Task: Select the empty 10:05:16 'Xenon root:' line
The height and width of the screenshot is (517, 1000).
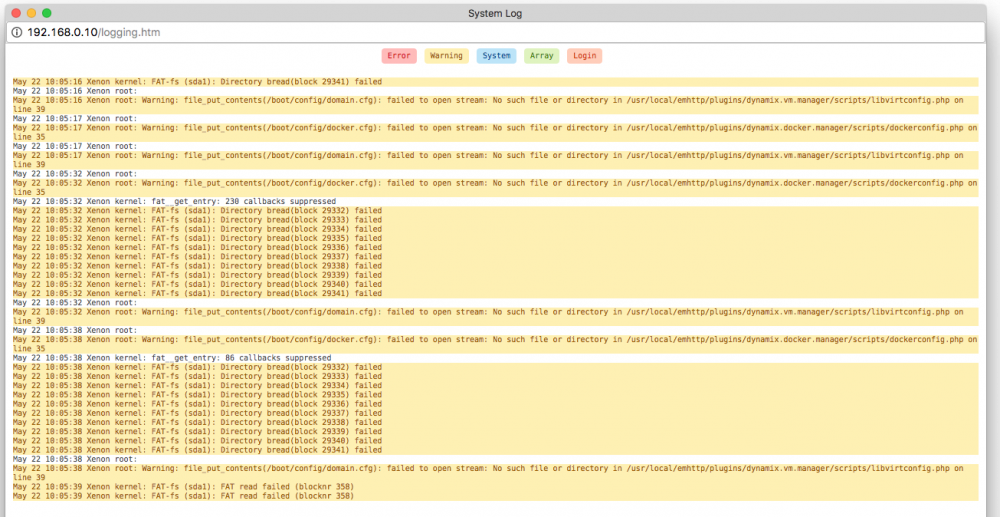Action: (495, 91)
